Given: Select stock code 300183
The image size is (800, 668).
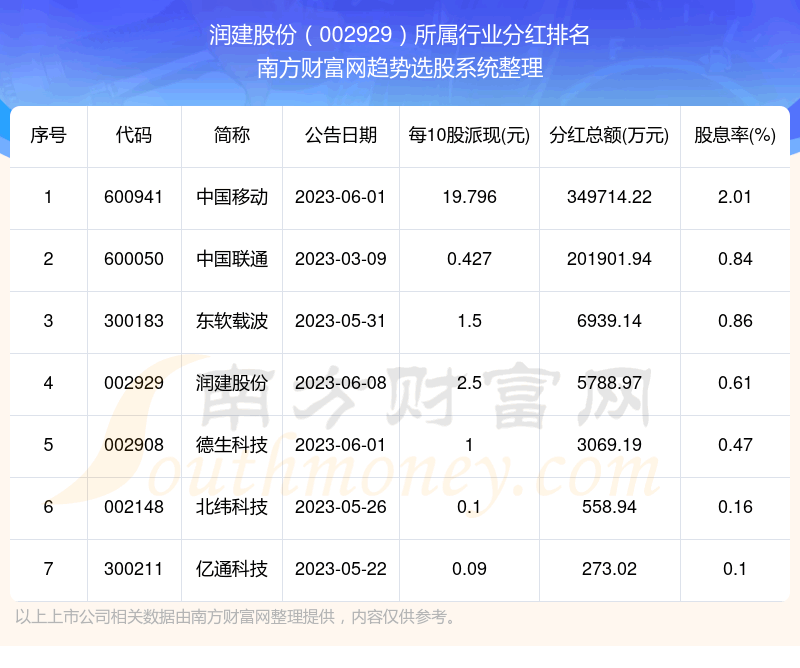Looking at the screenshot, I should (133, 321).
